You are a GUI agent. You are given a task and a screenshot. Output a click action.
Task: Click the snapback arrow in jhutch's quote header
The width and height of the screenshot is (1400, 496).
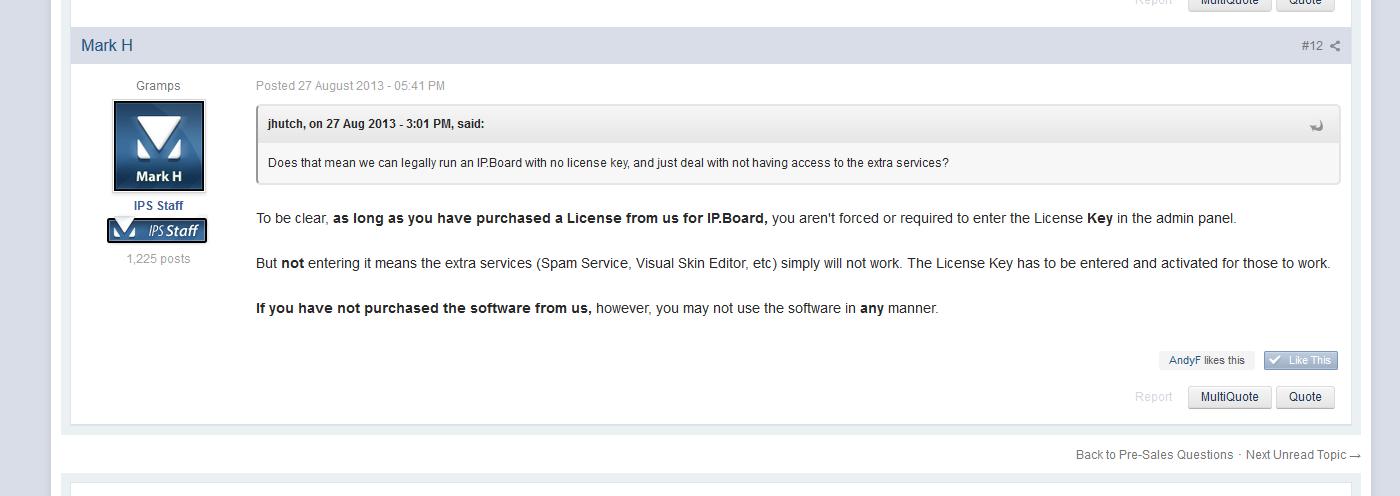[x=1317, y=125]
